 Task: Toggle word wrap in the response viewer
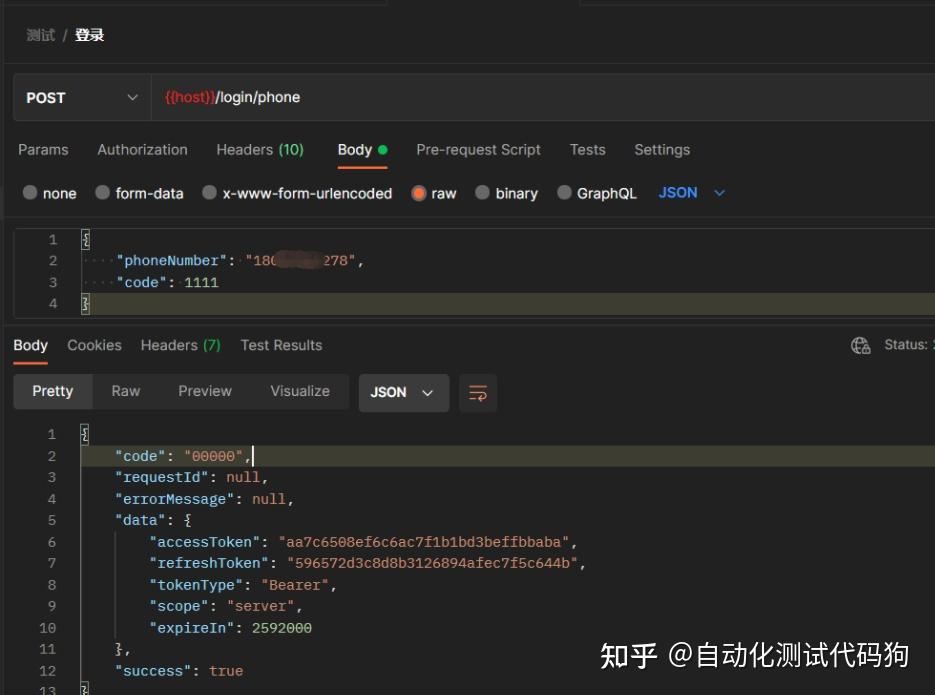click(478, 393)
